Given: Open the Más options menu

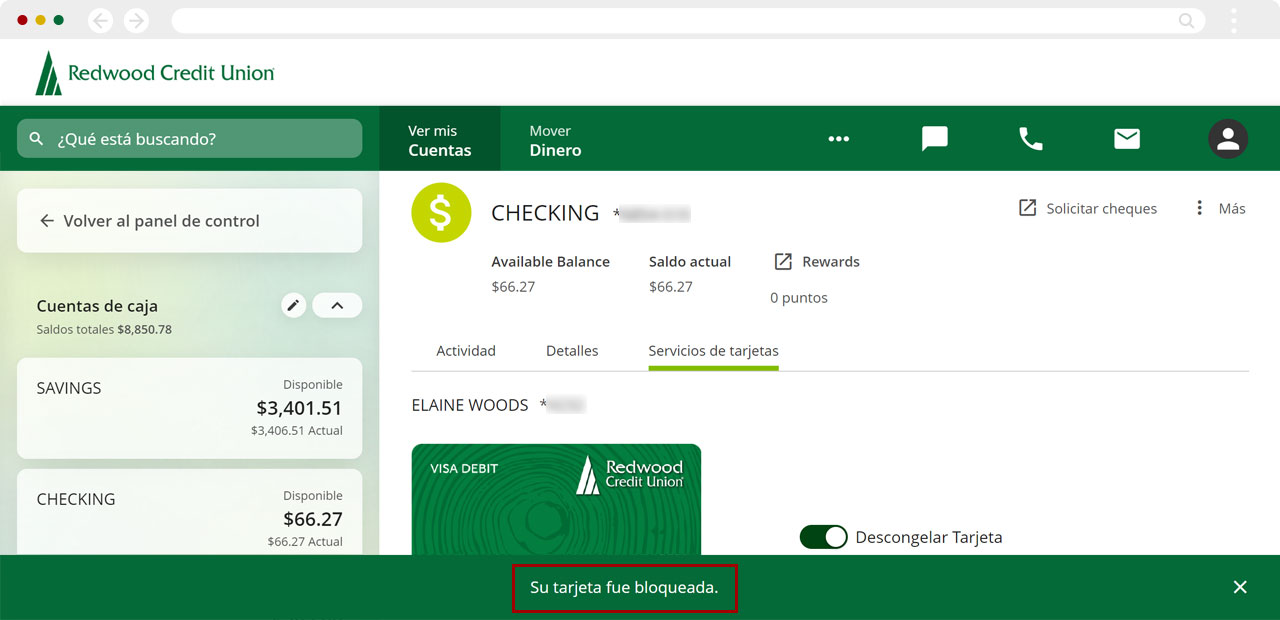Looking at the screenshot, I should [1220, 209].
